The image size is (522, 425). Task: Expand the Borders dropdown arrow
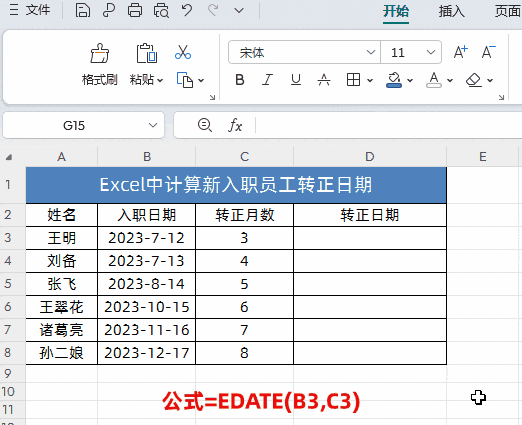click(370, 80)
